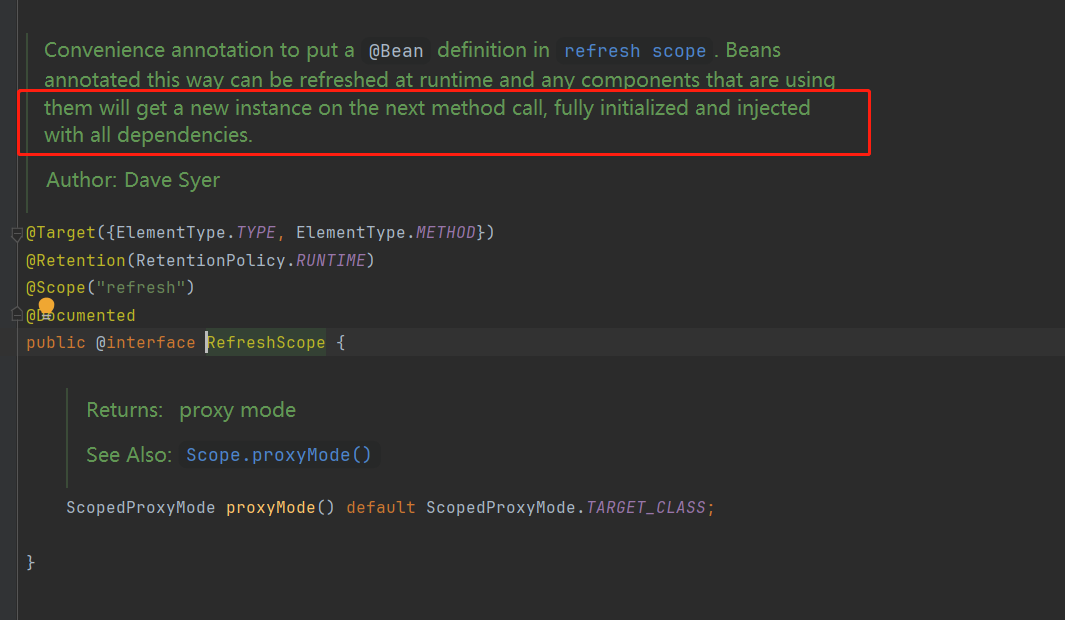Click the @Bean code reference in docs
Image resolution: width=1065 pixels, height=620 pixels.
(395, 51)
